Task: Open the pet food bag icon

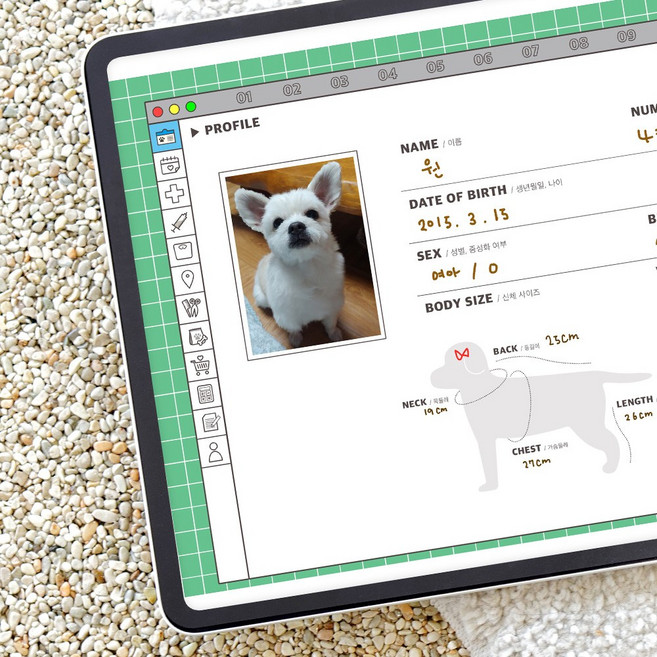Action: click(x=197, y=336)
